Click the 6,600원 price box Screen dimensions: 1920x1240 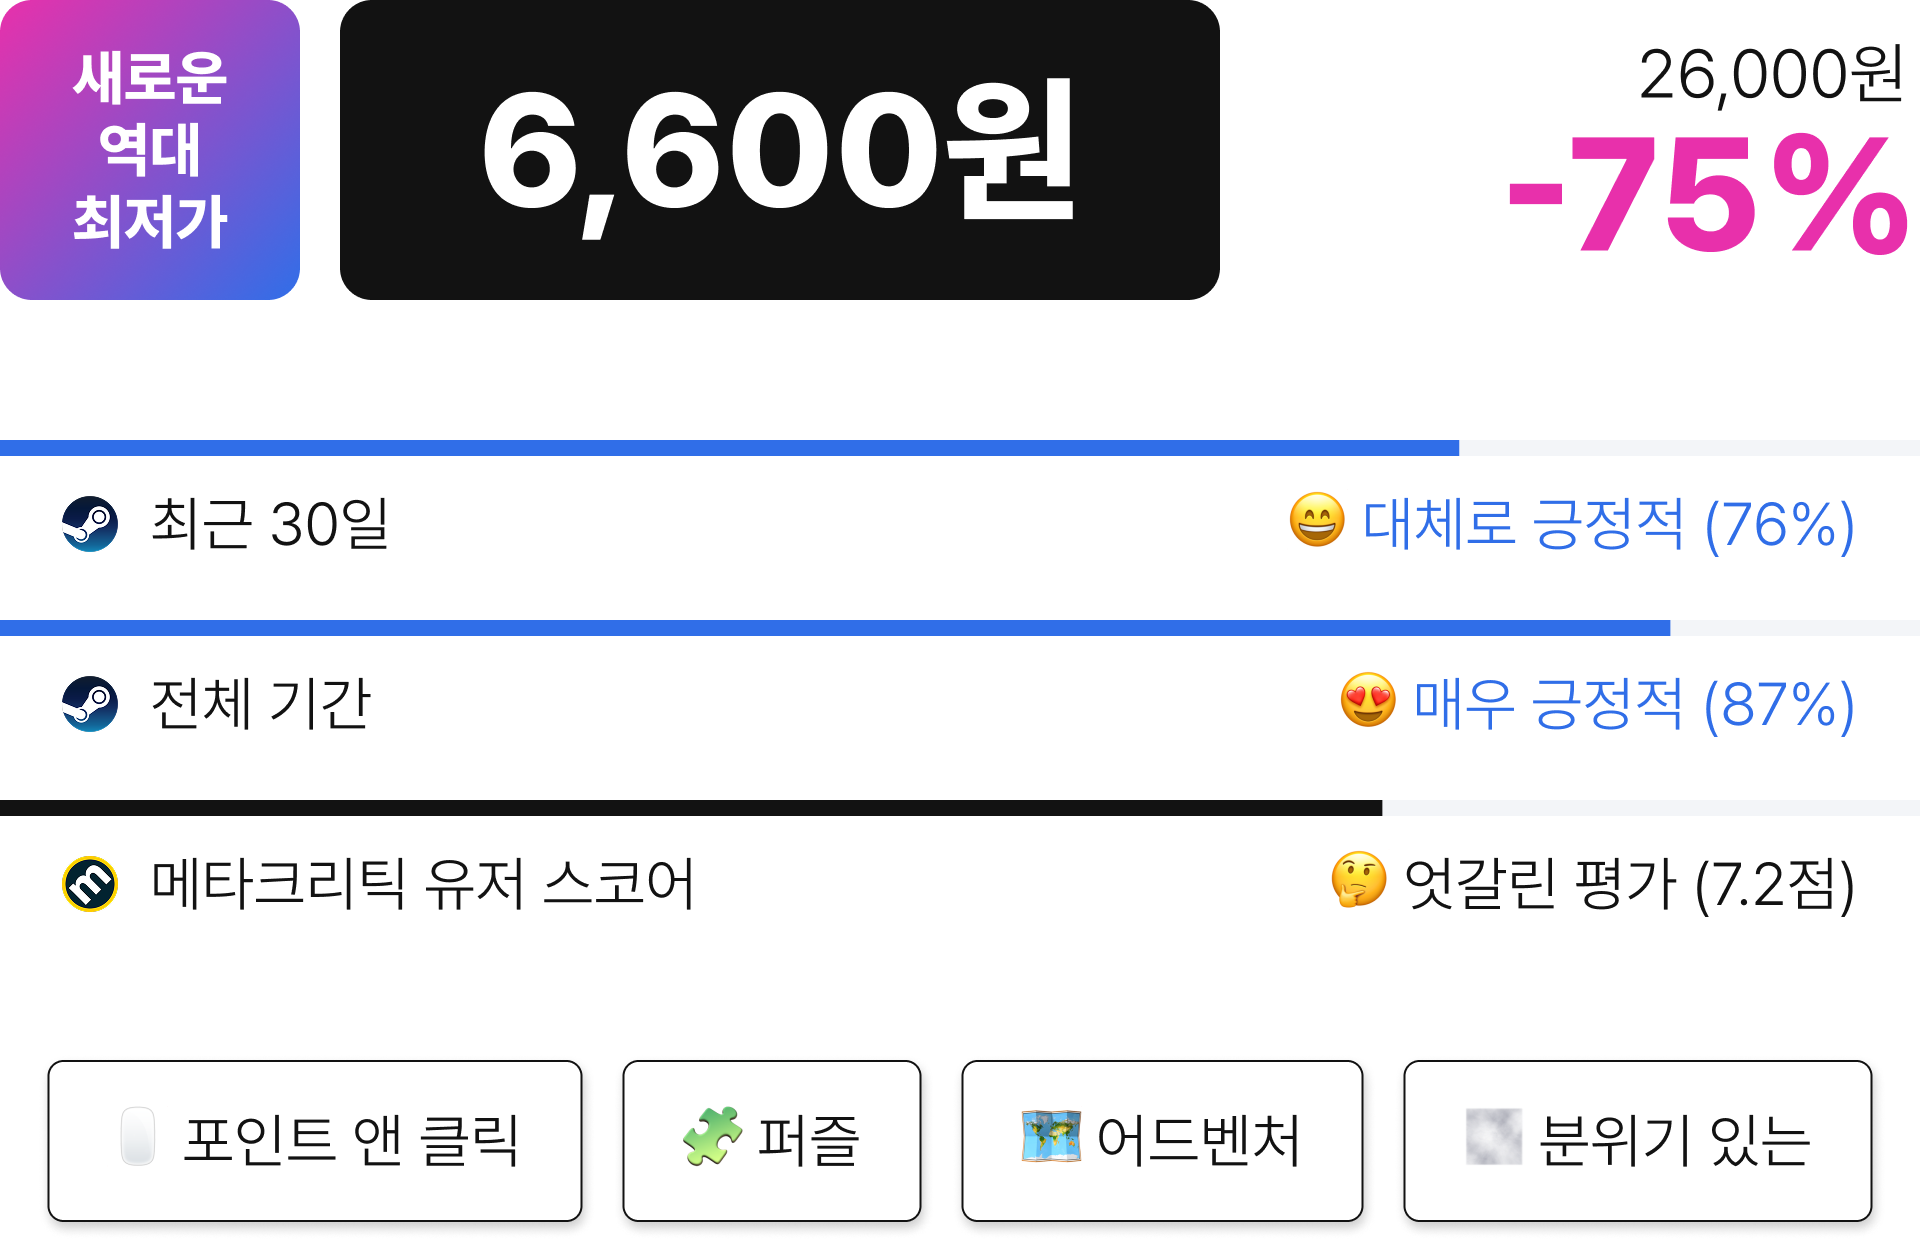[780, 150]
